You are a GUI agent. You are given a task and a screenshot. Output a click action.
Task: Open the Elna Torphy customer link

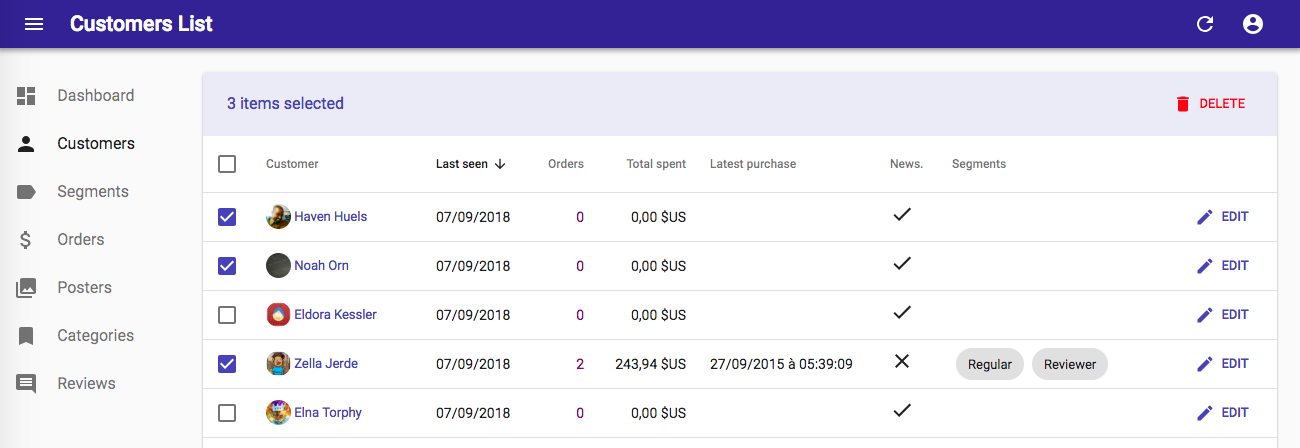pos(328,413)
